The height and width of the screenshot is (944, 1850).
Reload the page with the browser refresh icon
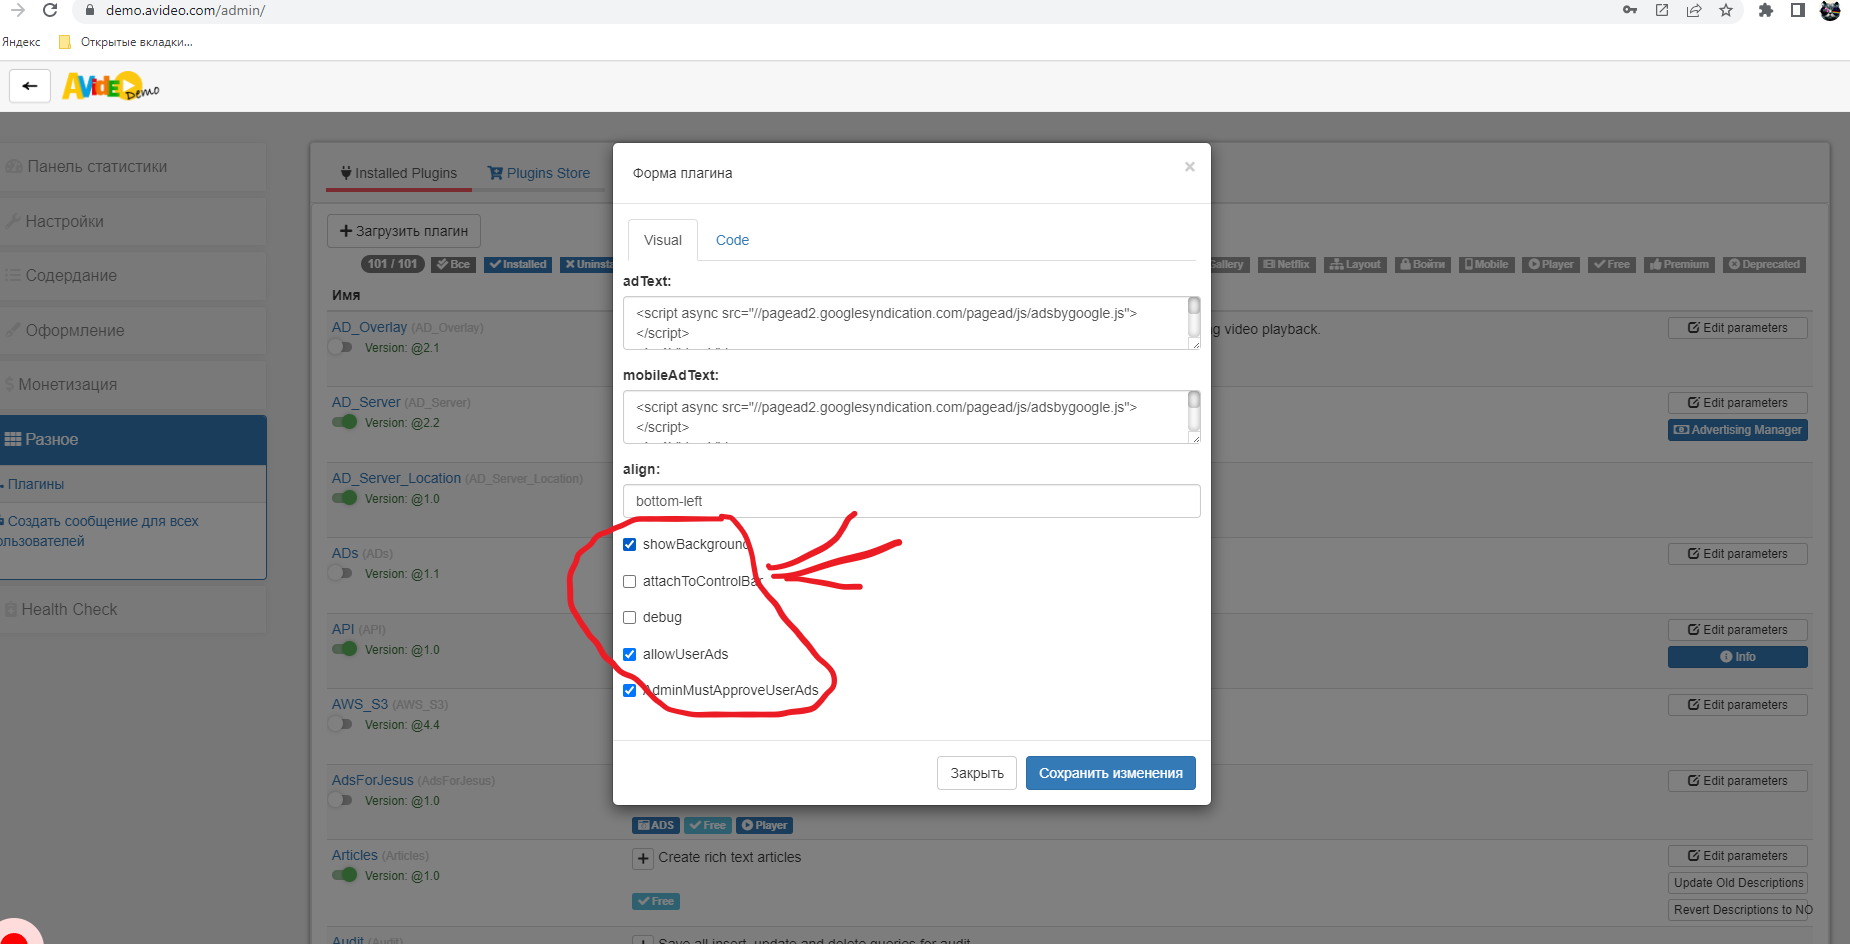click(x=50, y=10)
